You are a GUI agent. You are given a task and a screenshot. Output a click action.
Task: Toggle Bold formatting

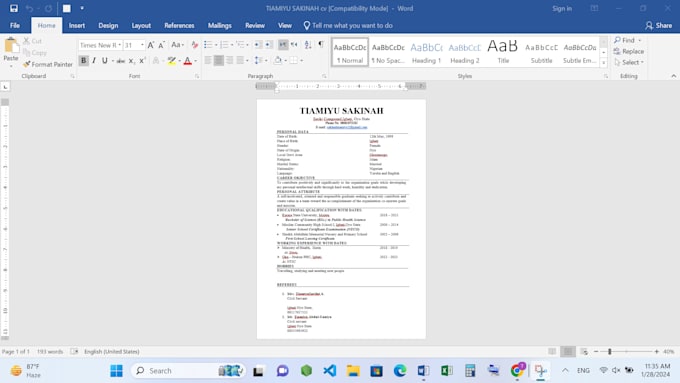[84, 61]
